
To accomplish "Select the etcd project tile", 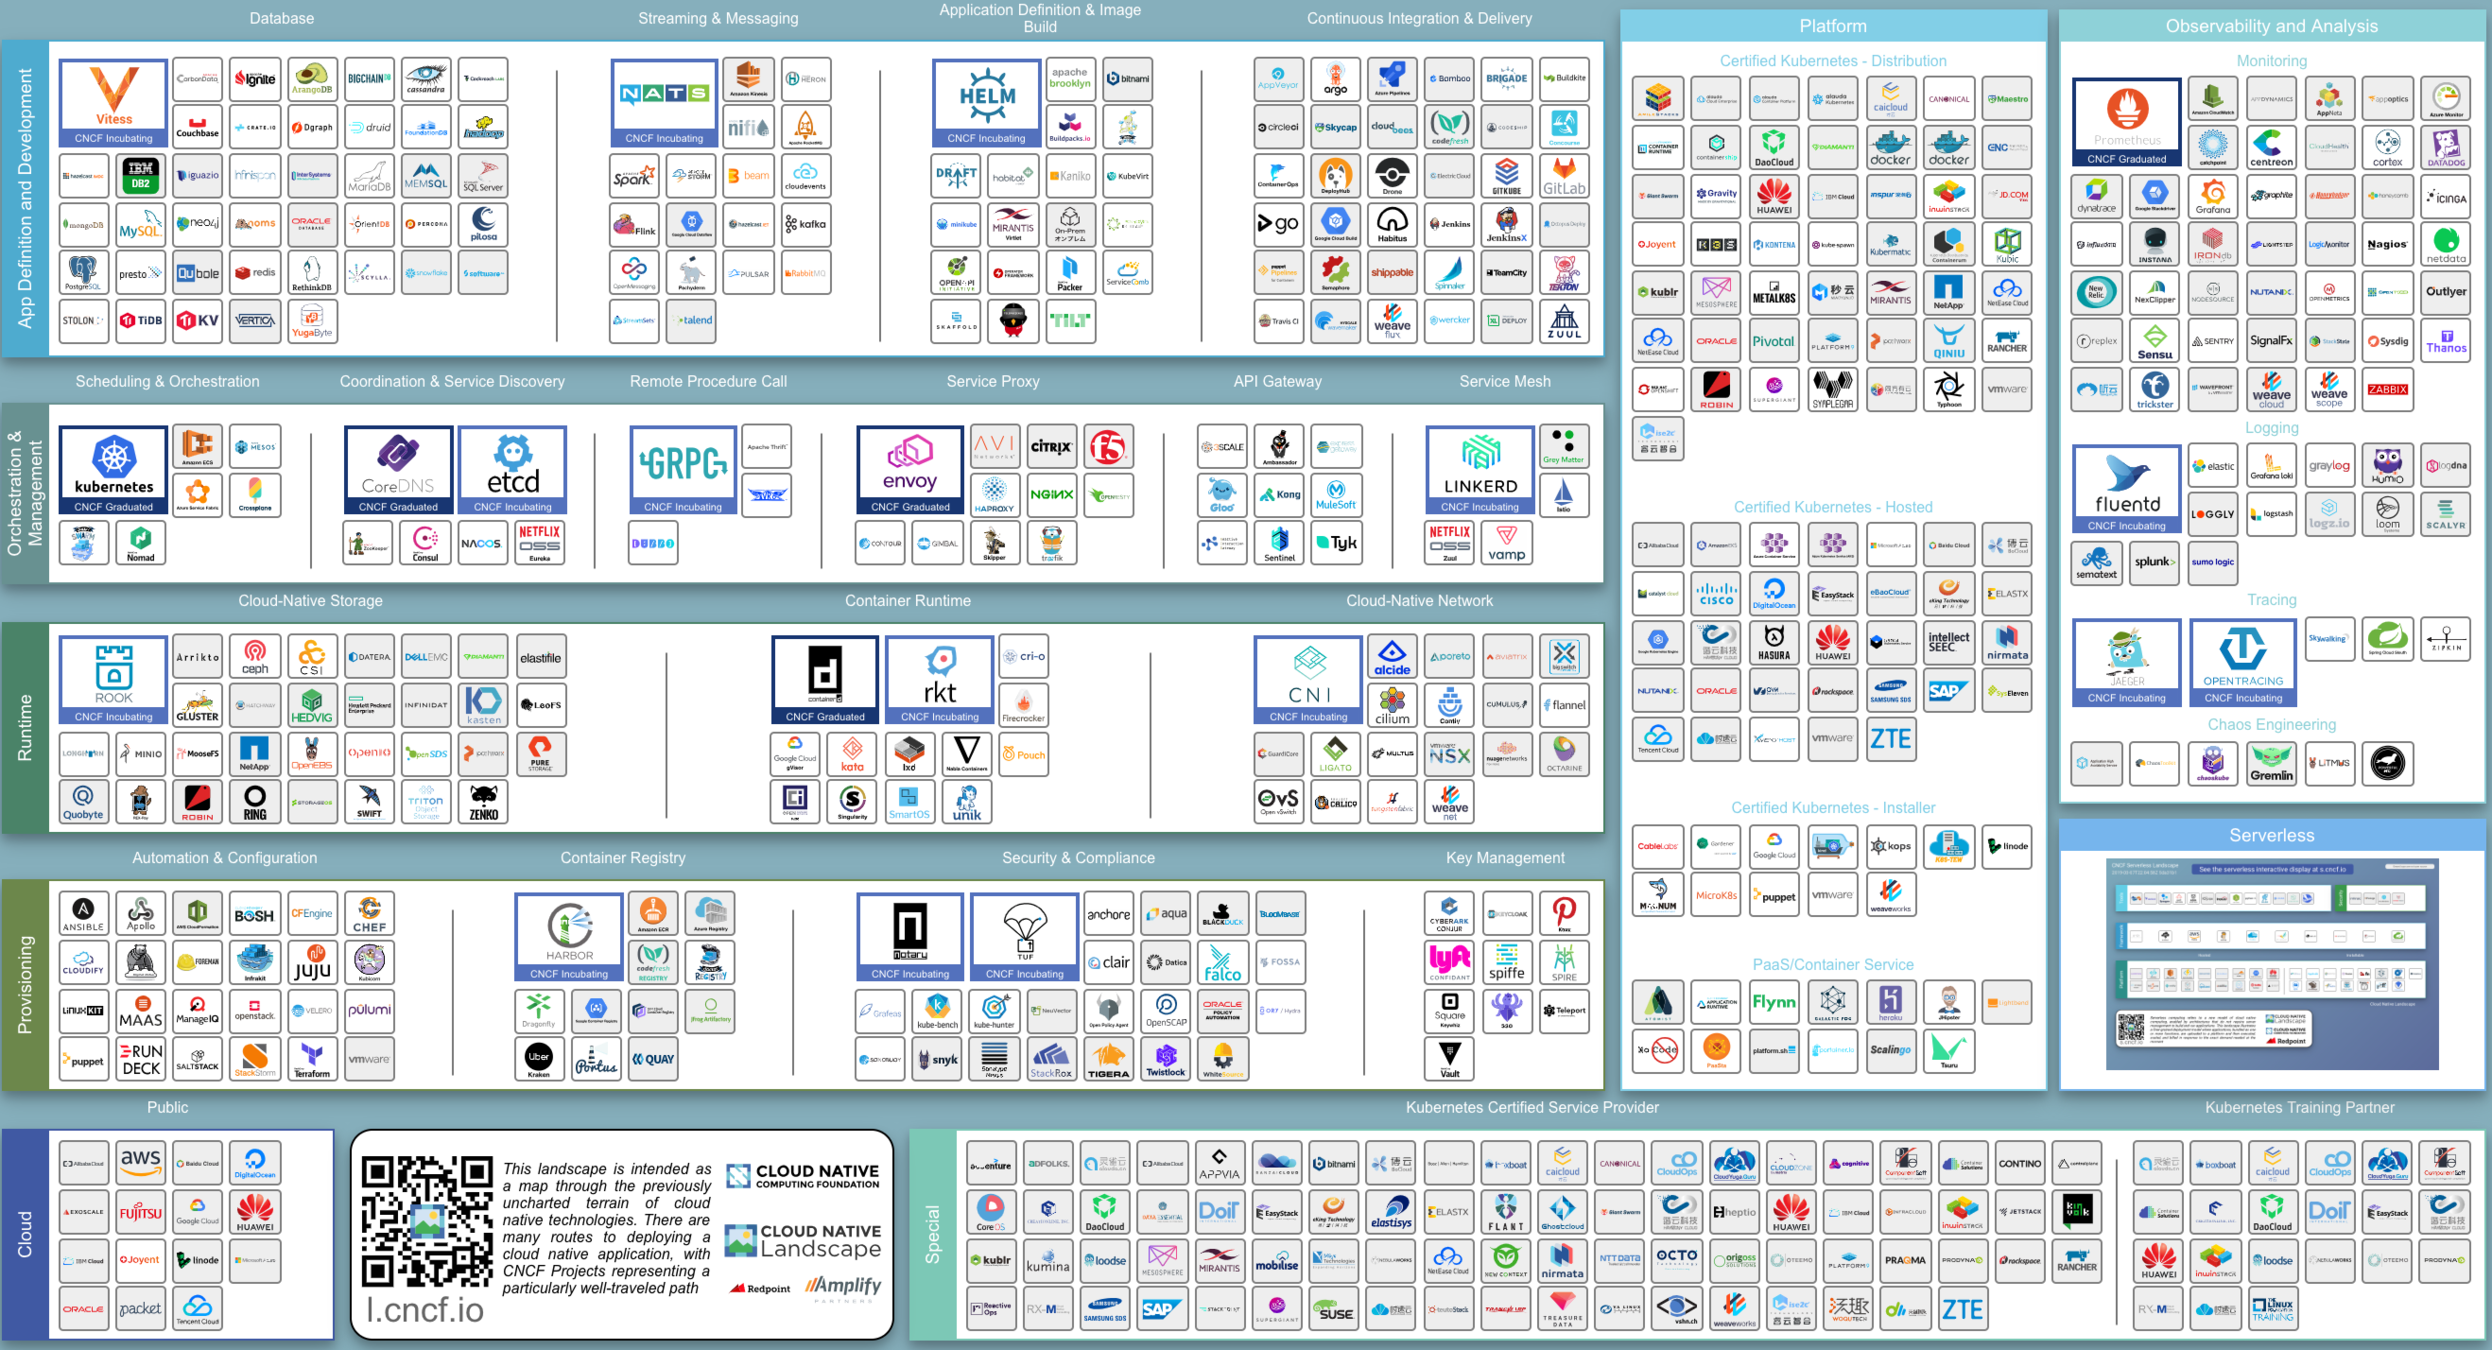I will (x=512, y=469).
